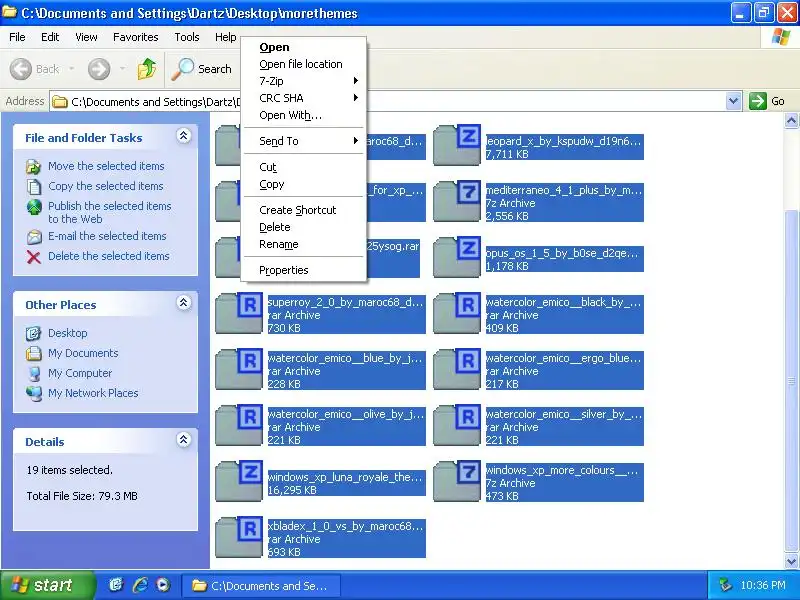The height and width of the screenshot is (600, 800).
Task: Choose Create Shortcut in context menu
Action: 304,210
